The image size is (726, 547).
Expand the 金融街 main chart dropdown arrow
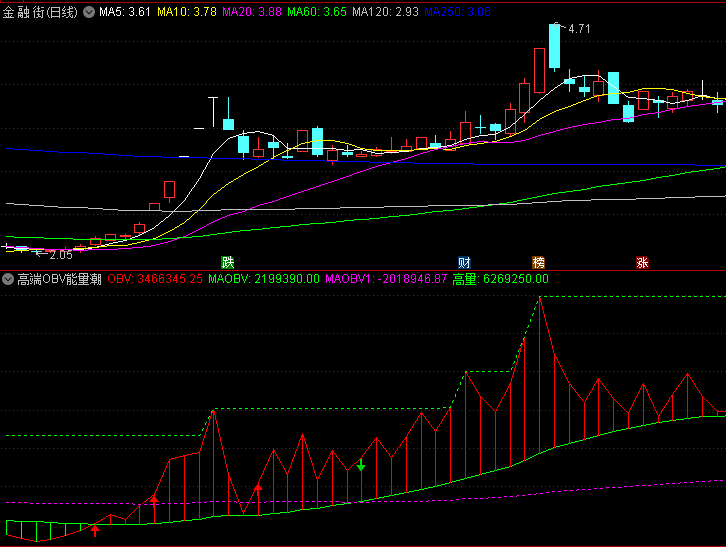click(x=90, y=11)
